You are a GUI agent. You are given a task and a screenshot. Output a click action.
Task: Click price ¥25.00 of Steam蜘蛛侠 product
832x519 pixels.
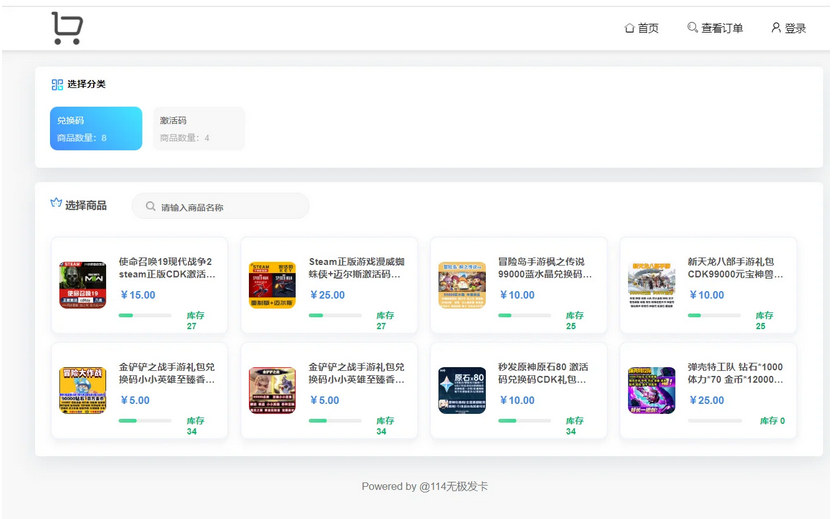click(327, 295)
